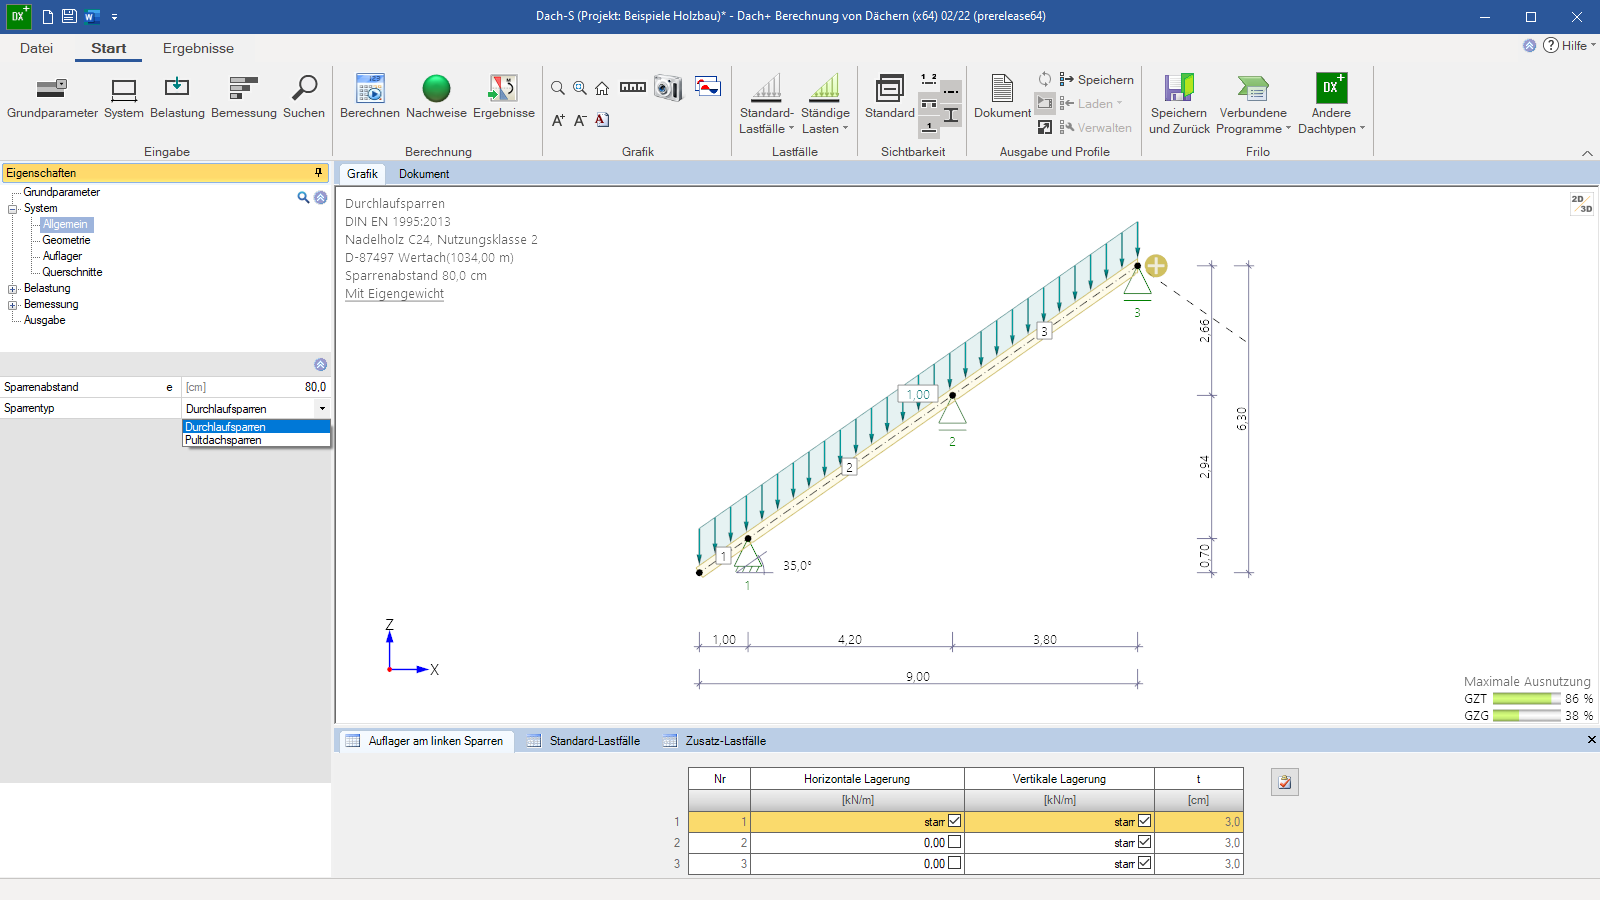Collapse the ribbon with chevron

tap(1587, 153)
